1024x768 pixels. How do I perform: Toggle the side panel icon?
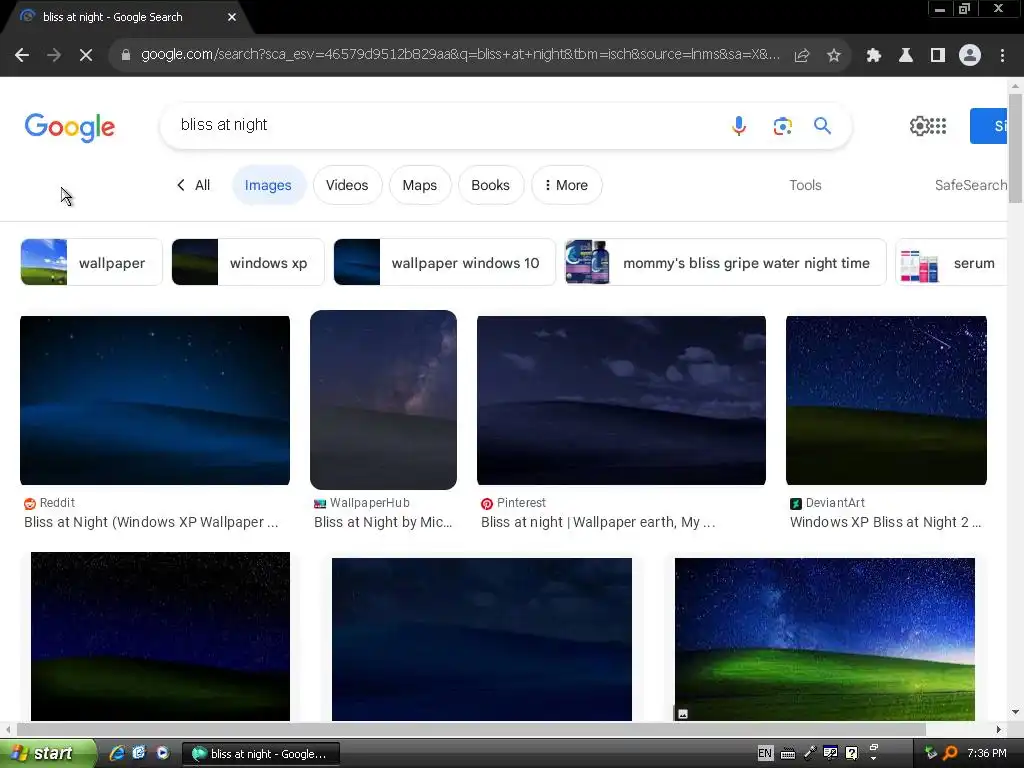coord(937,56)
